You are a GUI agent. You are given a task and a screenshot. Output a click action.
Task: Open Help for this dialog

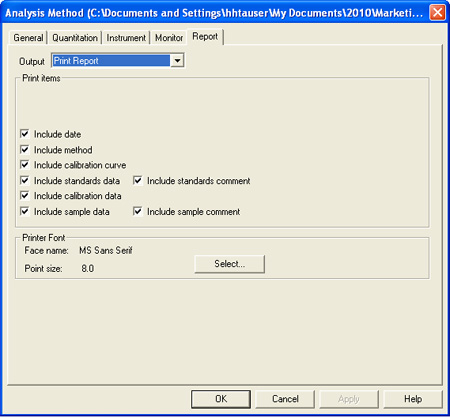click(413, 399)
